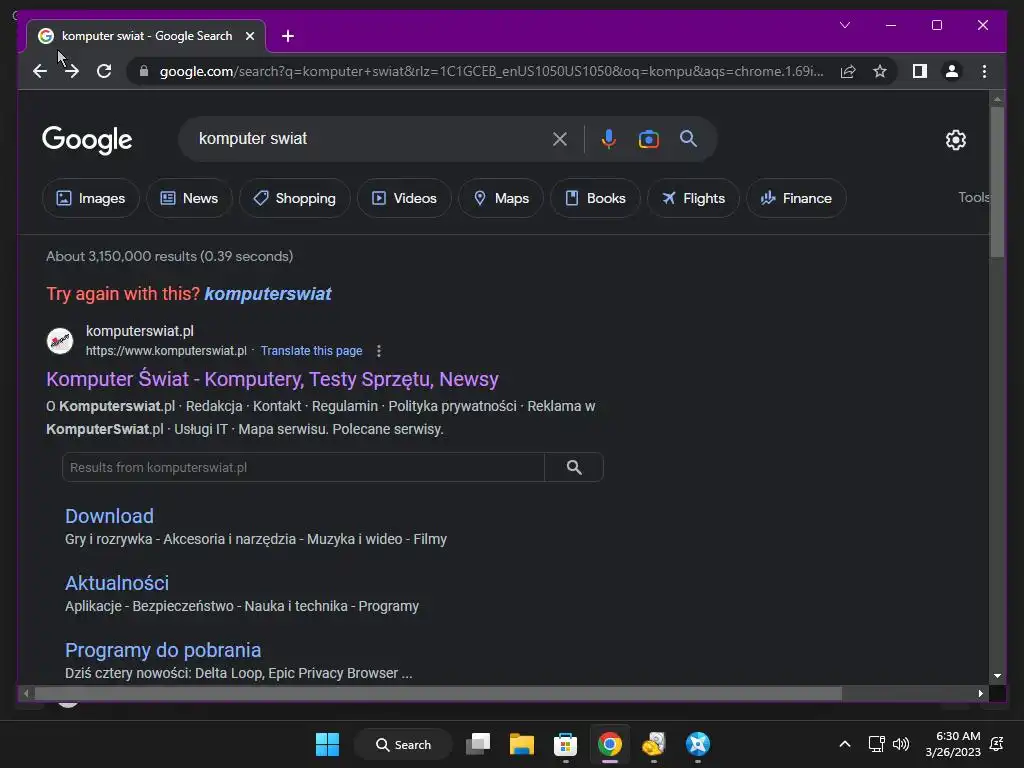Image resolution: width=1024 pixels, height=768 pixels.
Task: Filter results by Maps
Action: point(501,198)
